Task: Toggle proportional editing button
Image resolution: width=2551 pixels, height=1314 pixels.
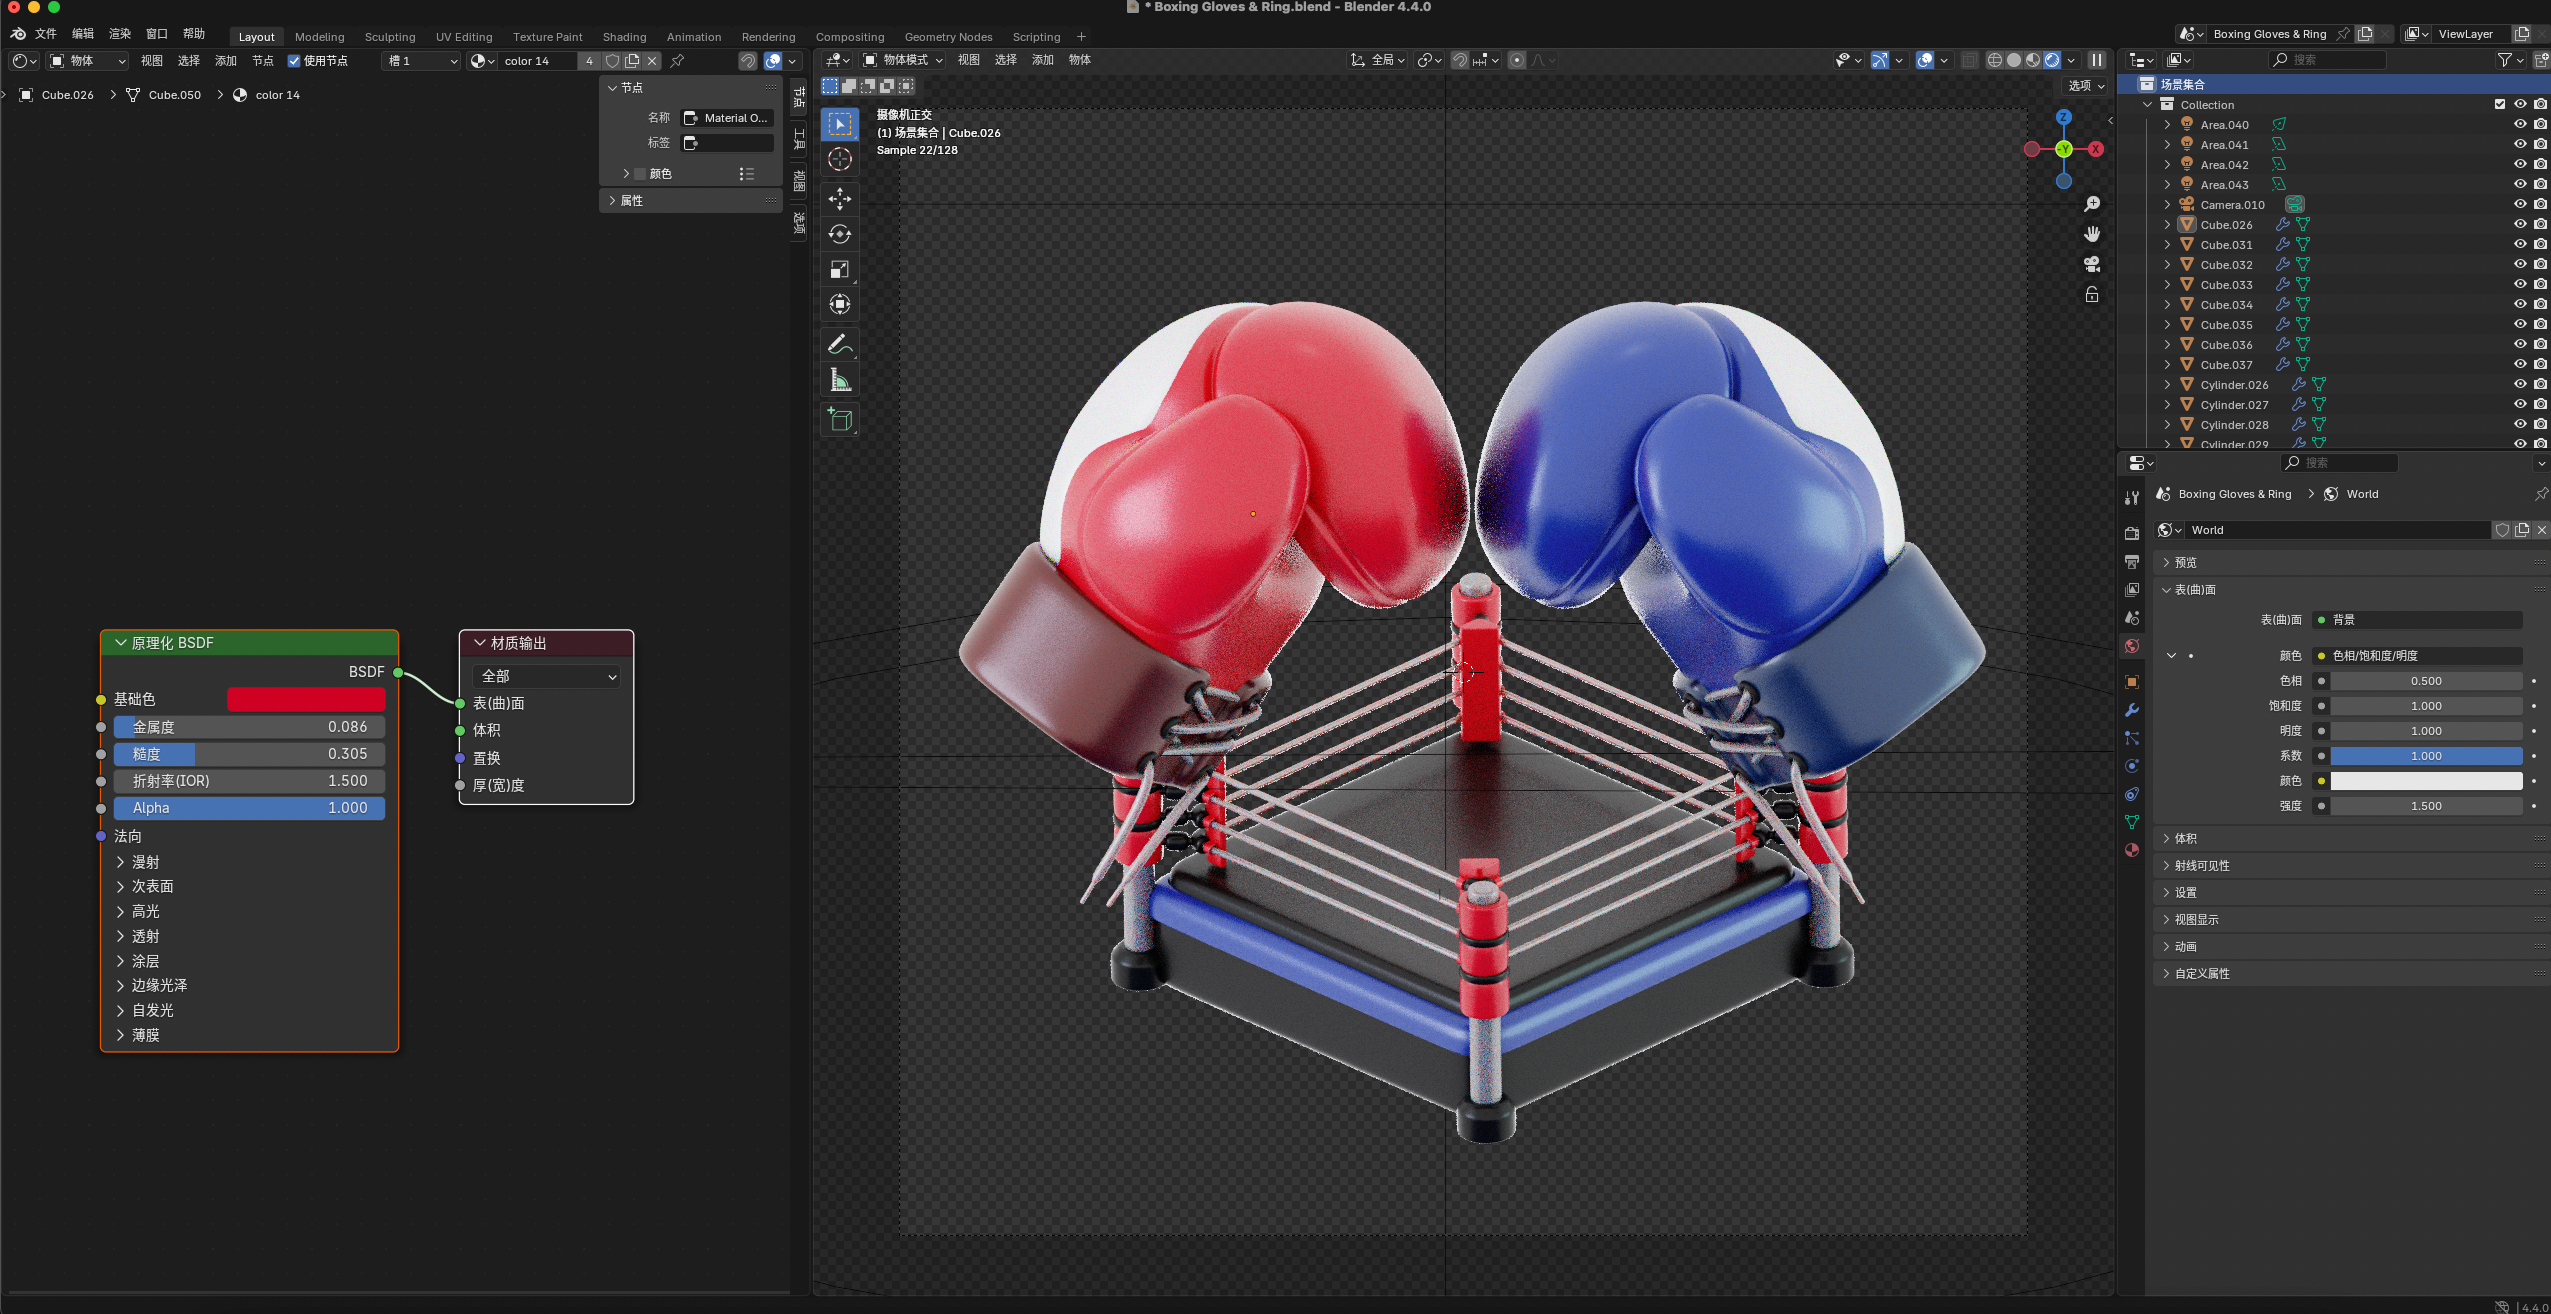Action: 1517,60
